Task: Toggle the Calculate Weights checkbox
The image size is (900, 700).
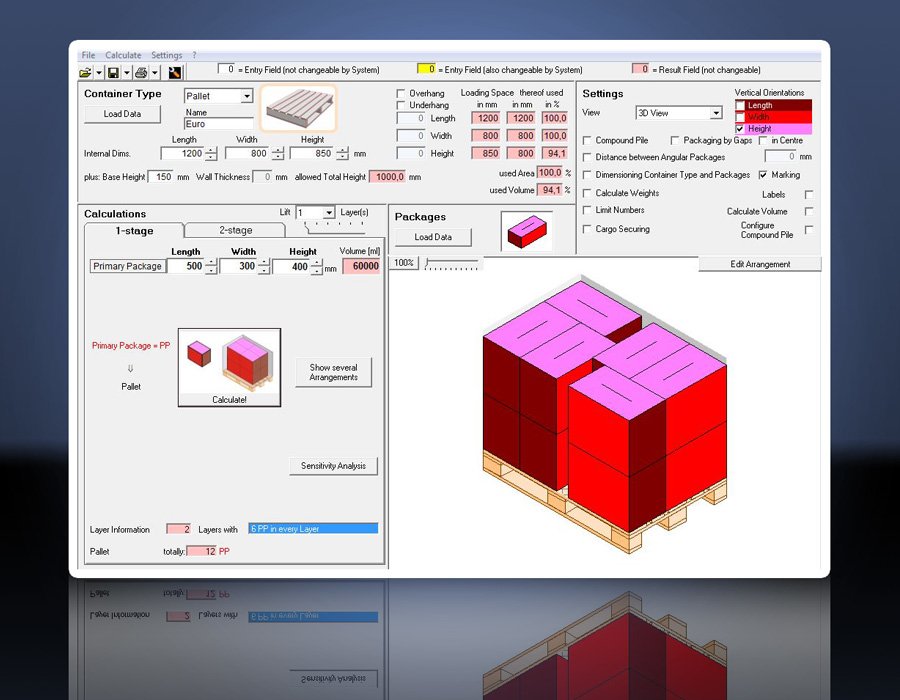Action: point(587,193)
